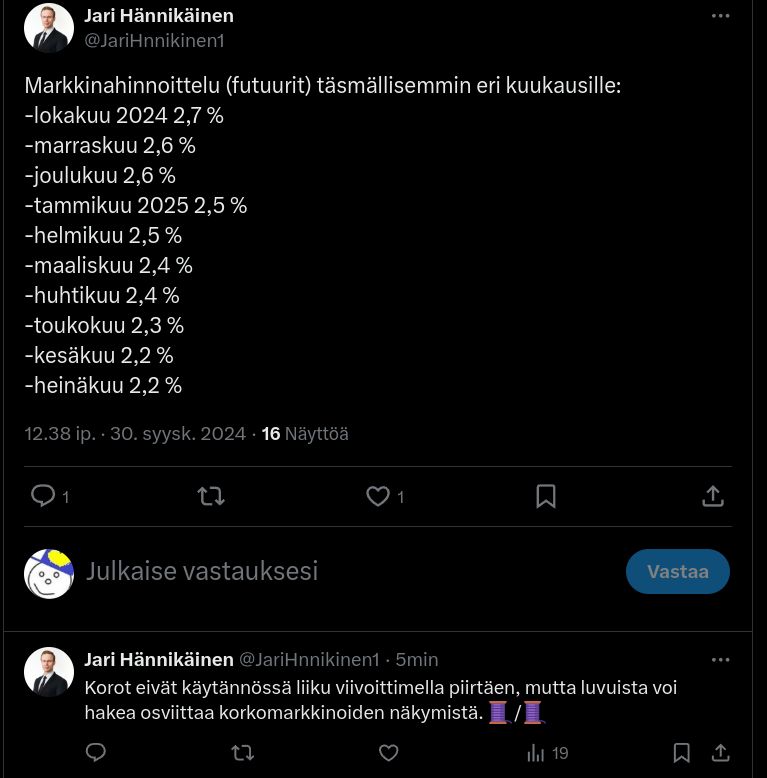Screen dimensions: 767x778
Task: Click the 12.38 ip. 30. syysk. 2024 timestamp
Action: [x=135, y=434]
